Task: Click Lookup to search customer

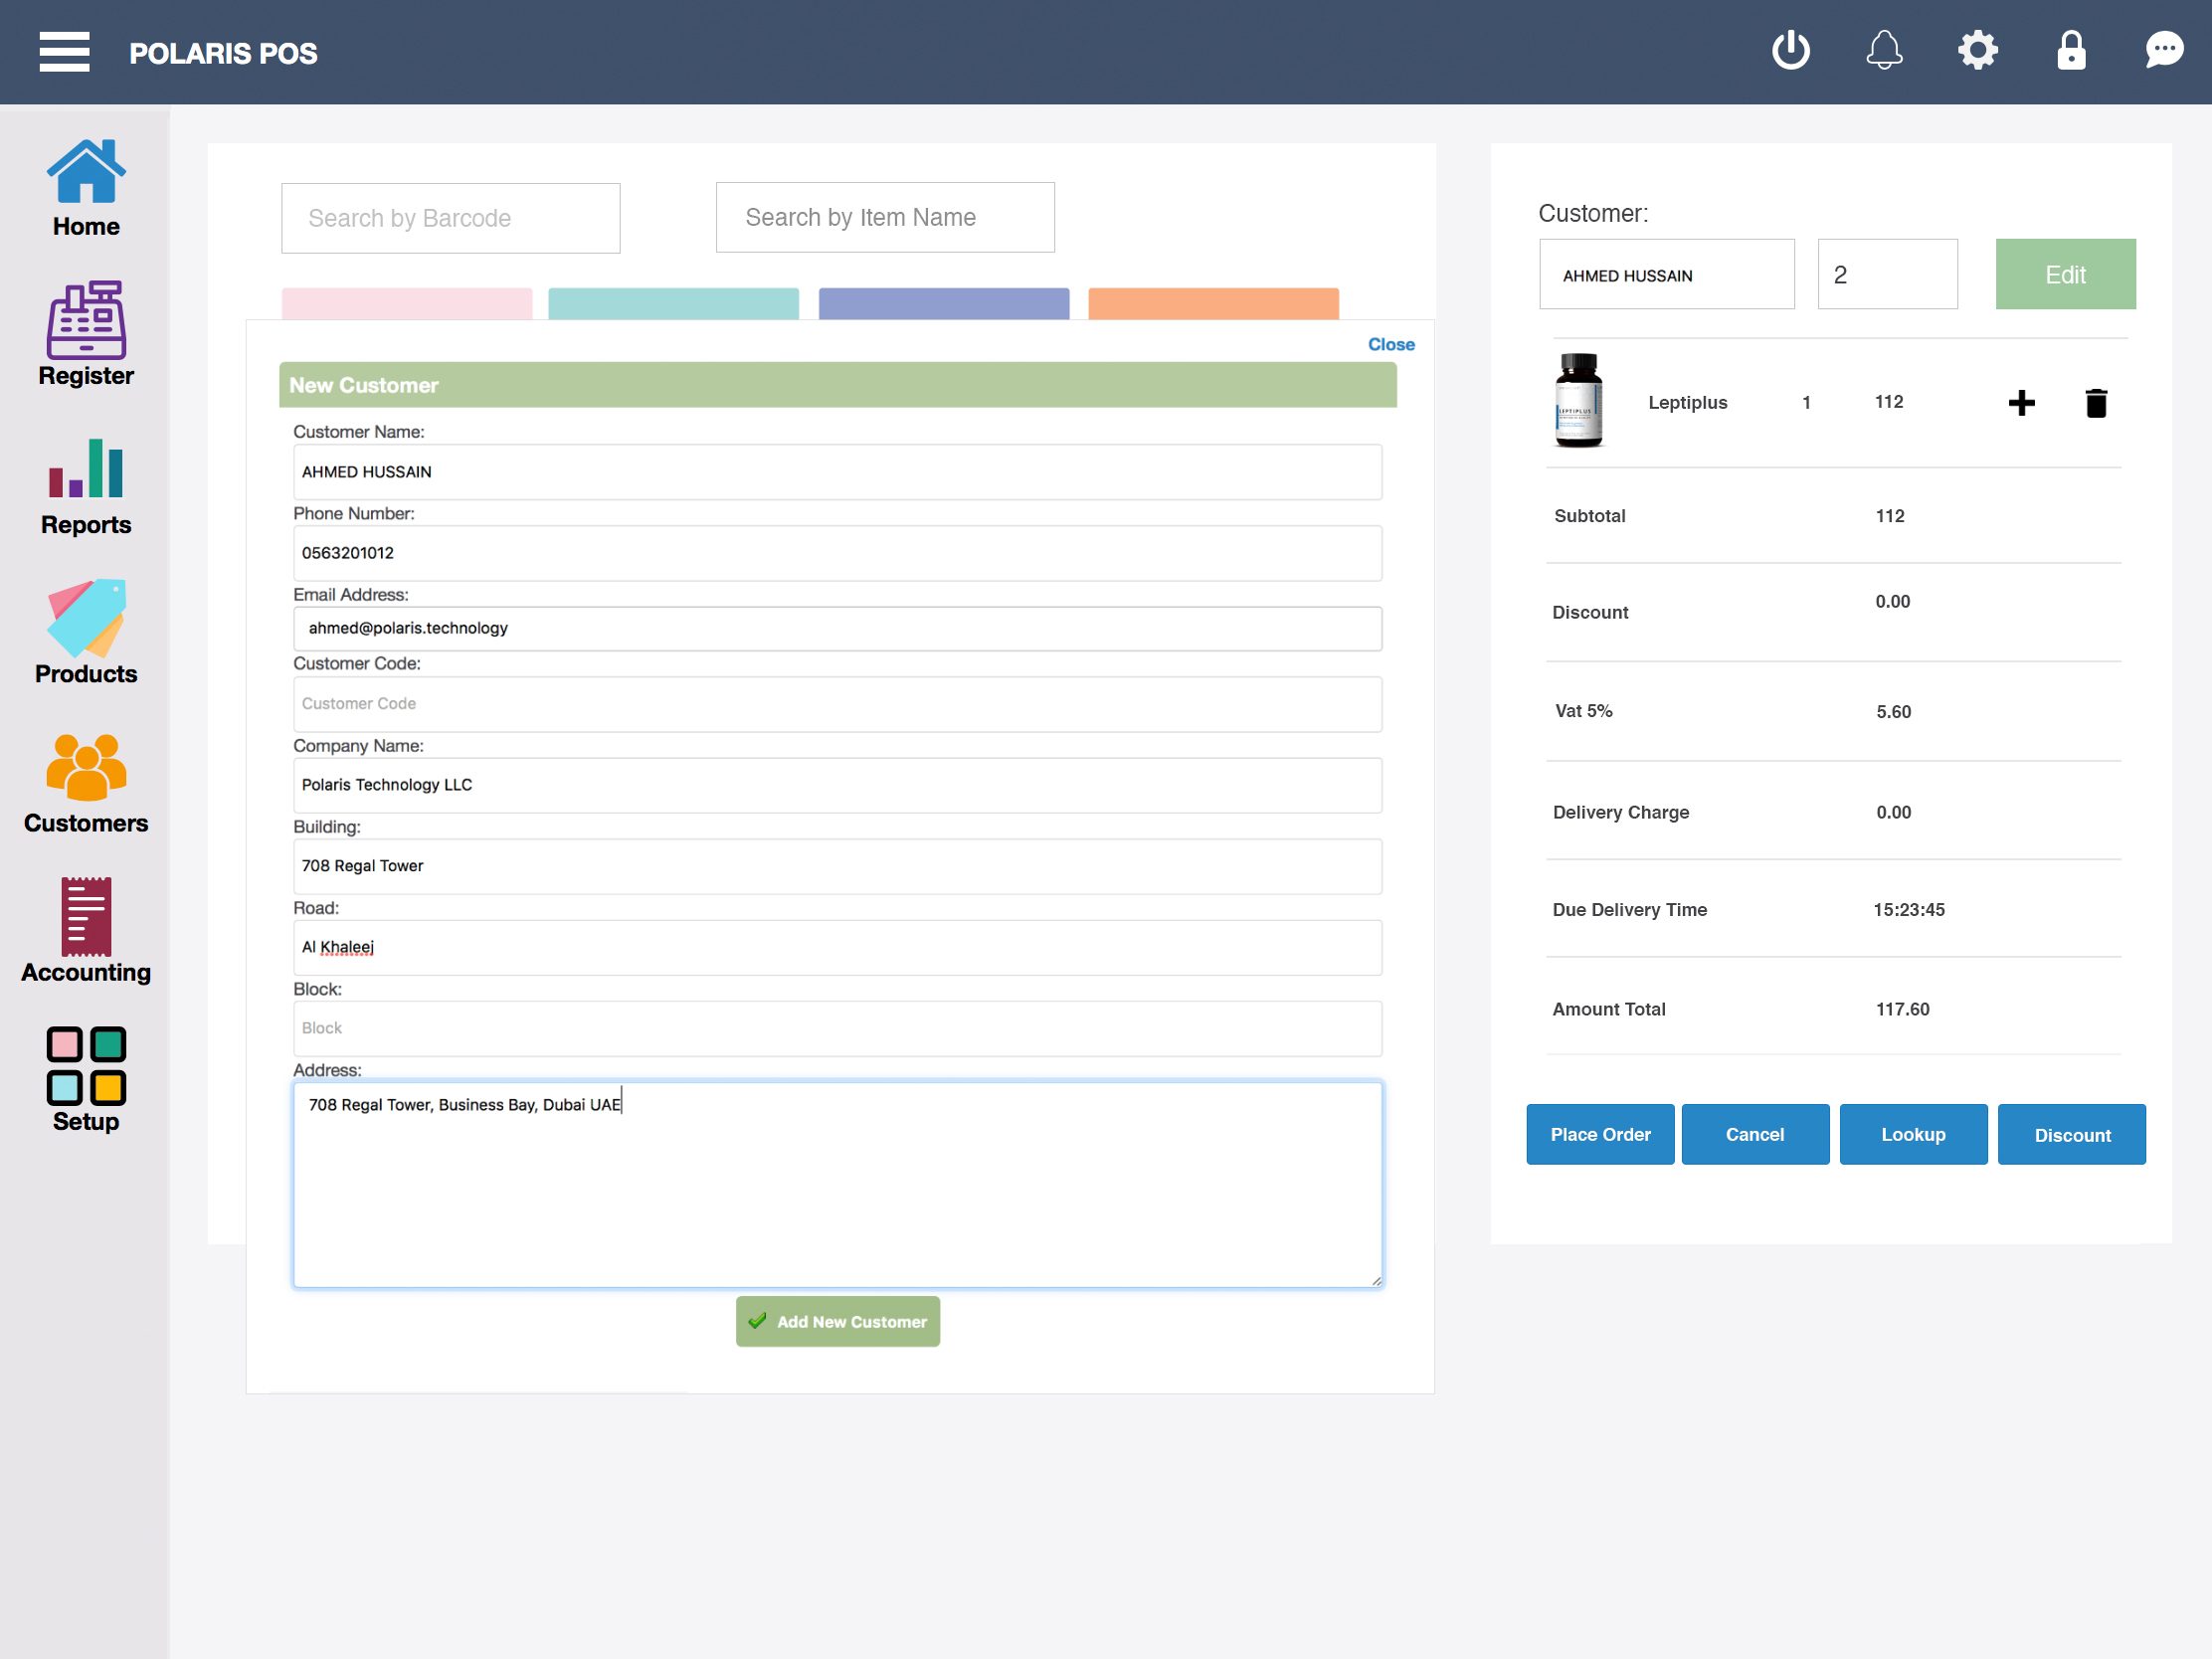Action: 1913,1135
